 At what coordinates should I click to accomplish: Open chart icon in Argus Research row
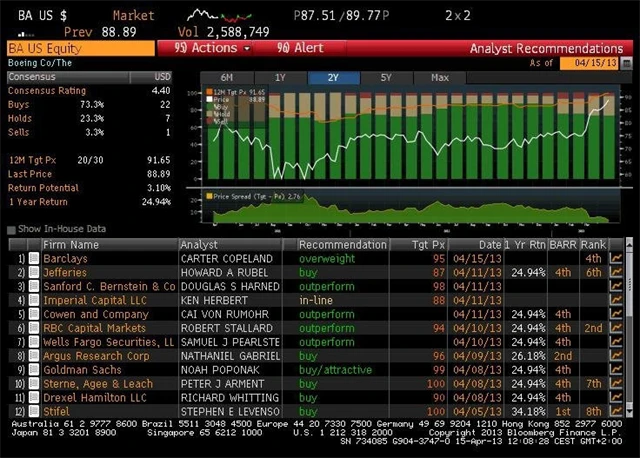pos(615,354)
